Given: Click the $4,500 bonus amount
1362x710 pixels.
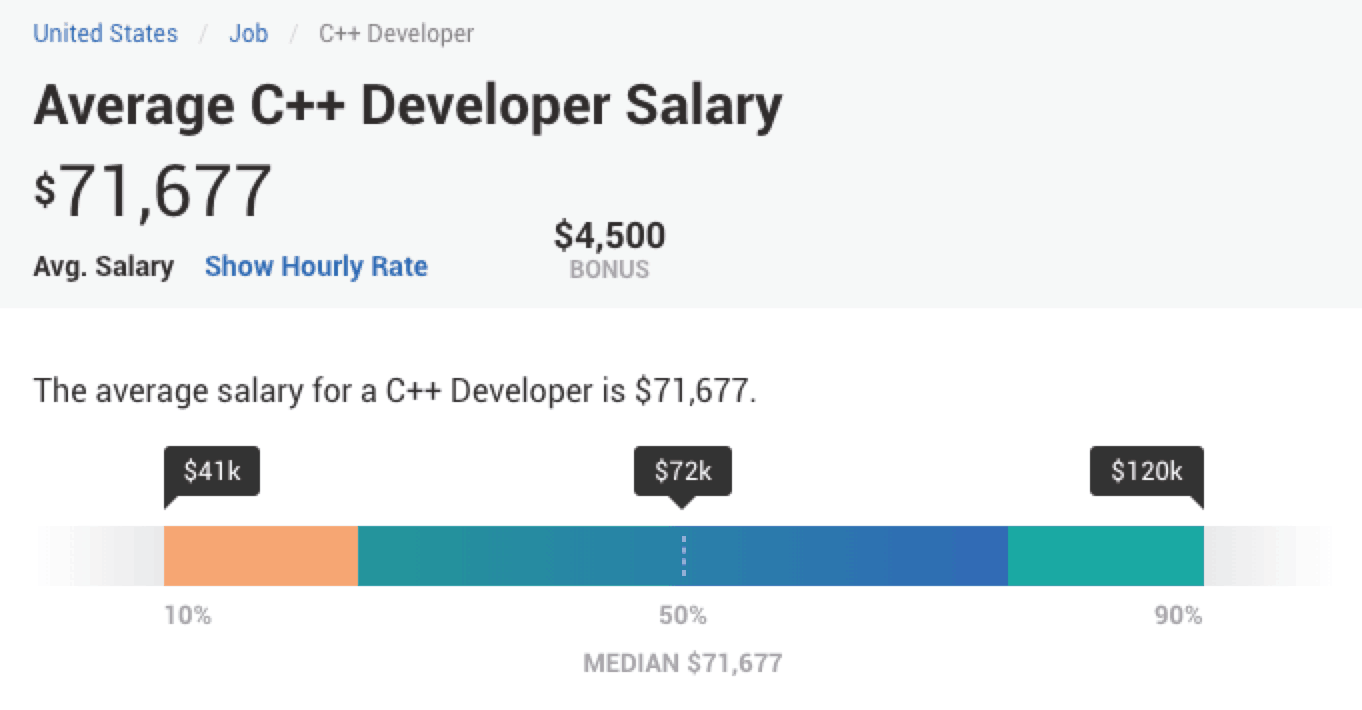Looking at the screenshot, I should pos(609,236).
